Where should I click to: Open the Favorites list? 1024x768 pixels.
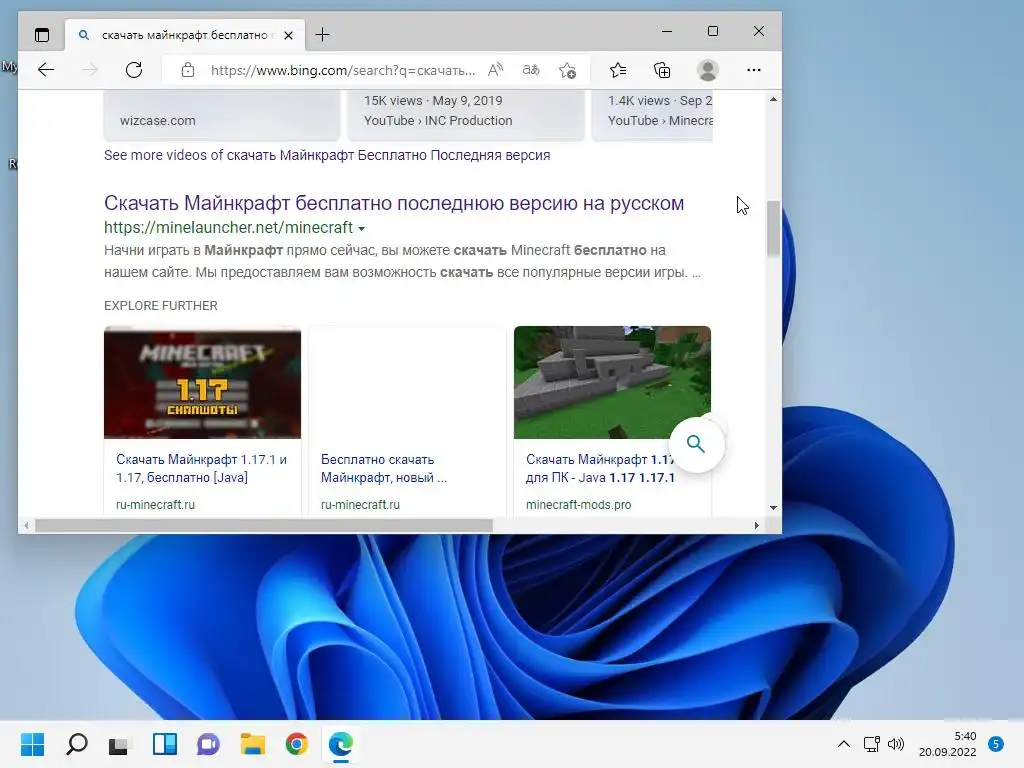[x=618, y=70]
